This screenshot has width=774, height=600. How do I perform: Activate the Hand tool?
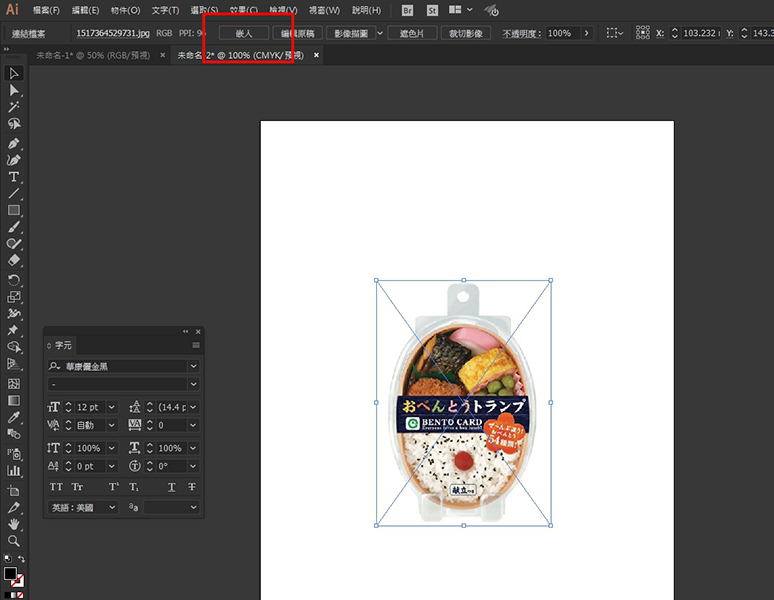click(x=14, y=524)
